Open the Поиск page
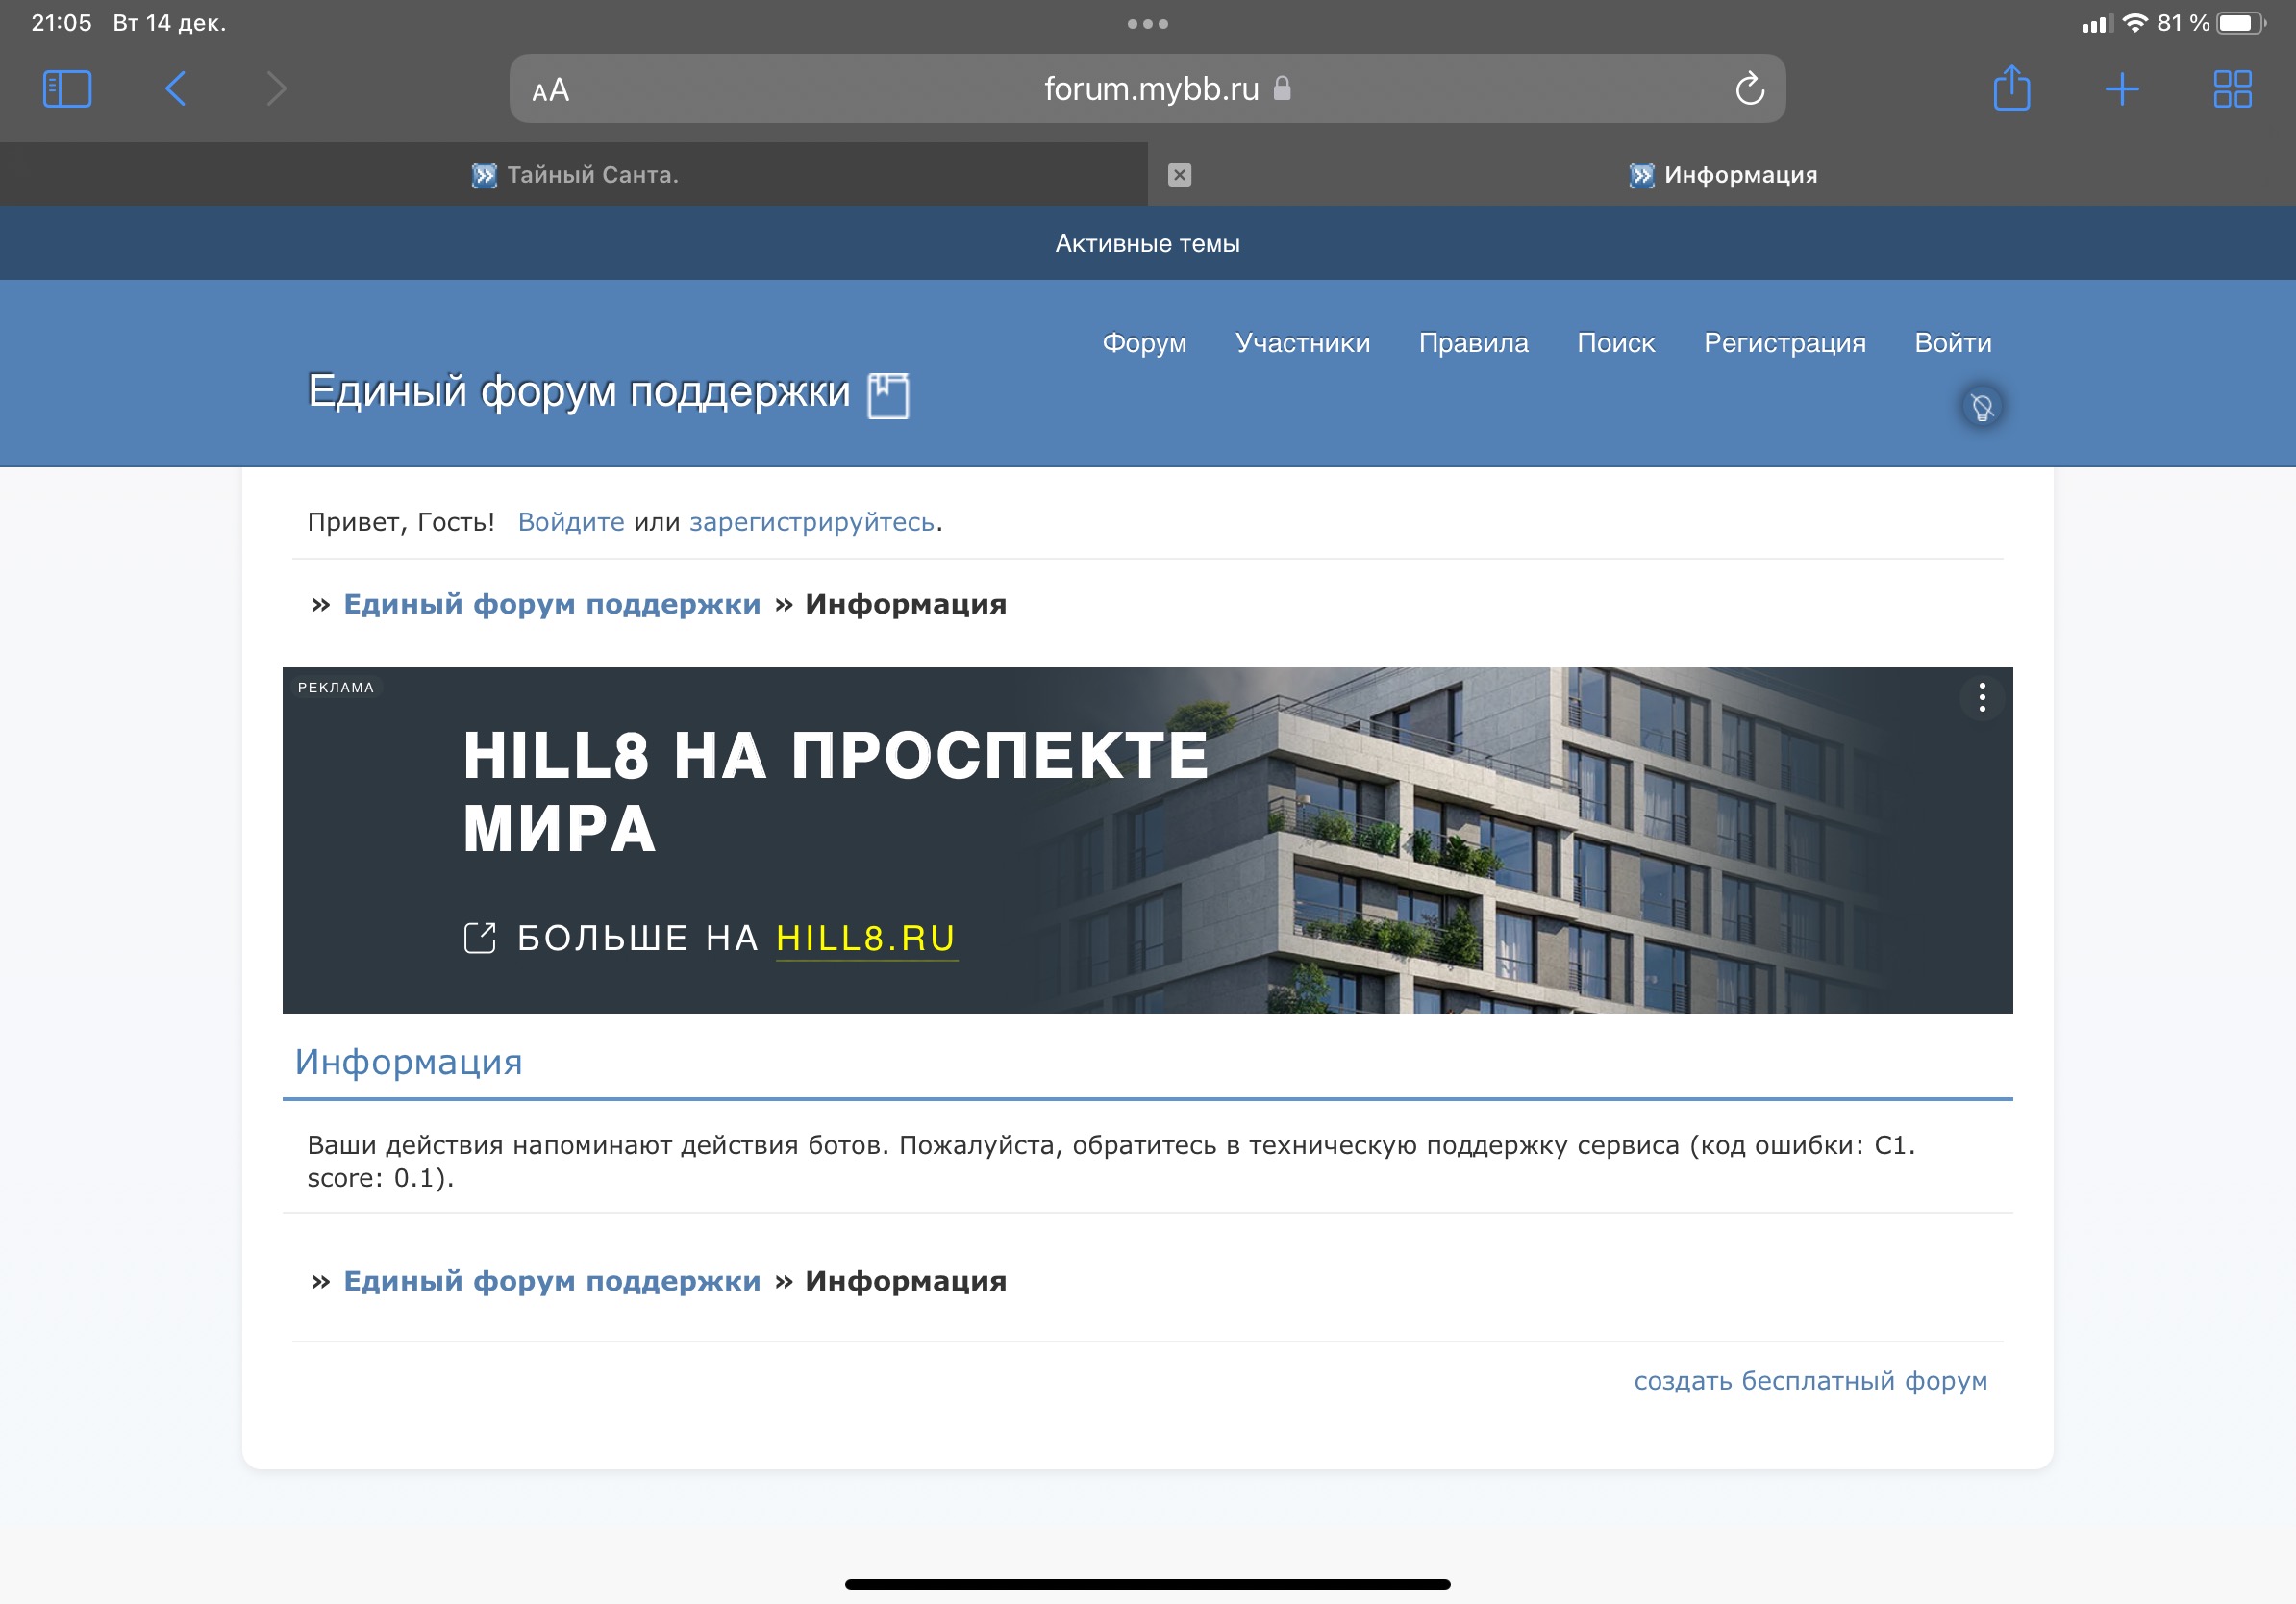The height and width of the screenshot is (1604, 2296). 1615,343
